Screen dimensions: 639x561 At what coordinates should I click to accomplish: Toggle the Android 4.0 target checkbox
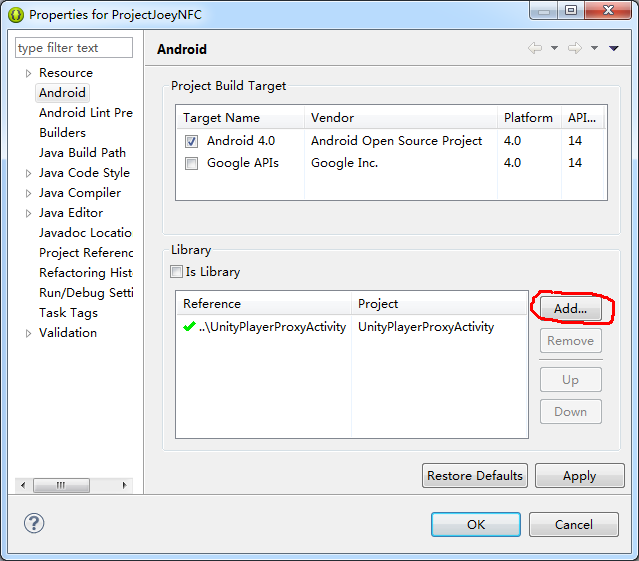pyautogui.click(x=191, y=142)
